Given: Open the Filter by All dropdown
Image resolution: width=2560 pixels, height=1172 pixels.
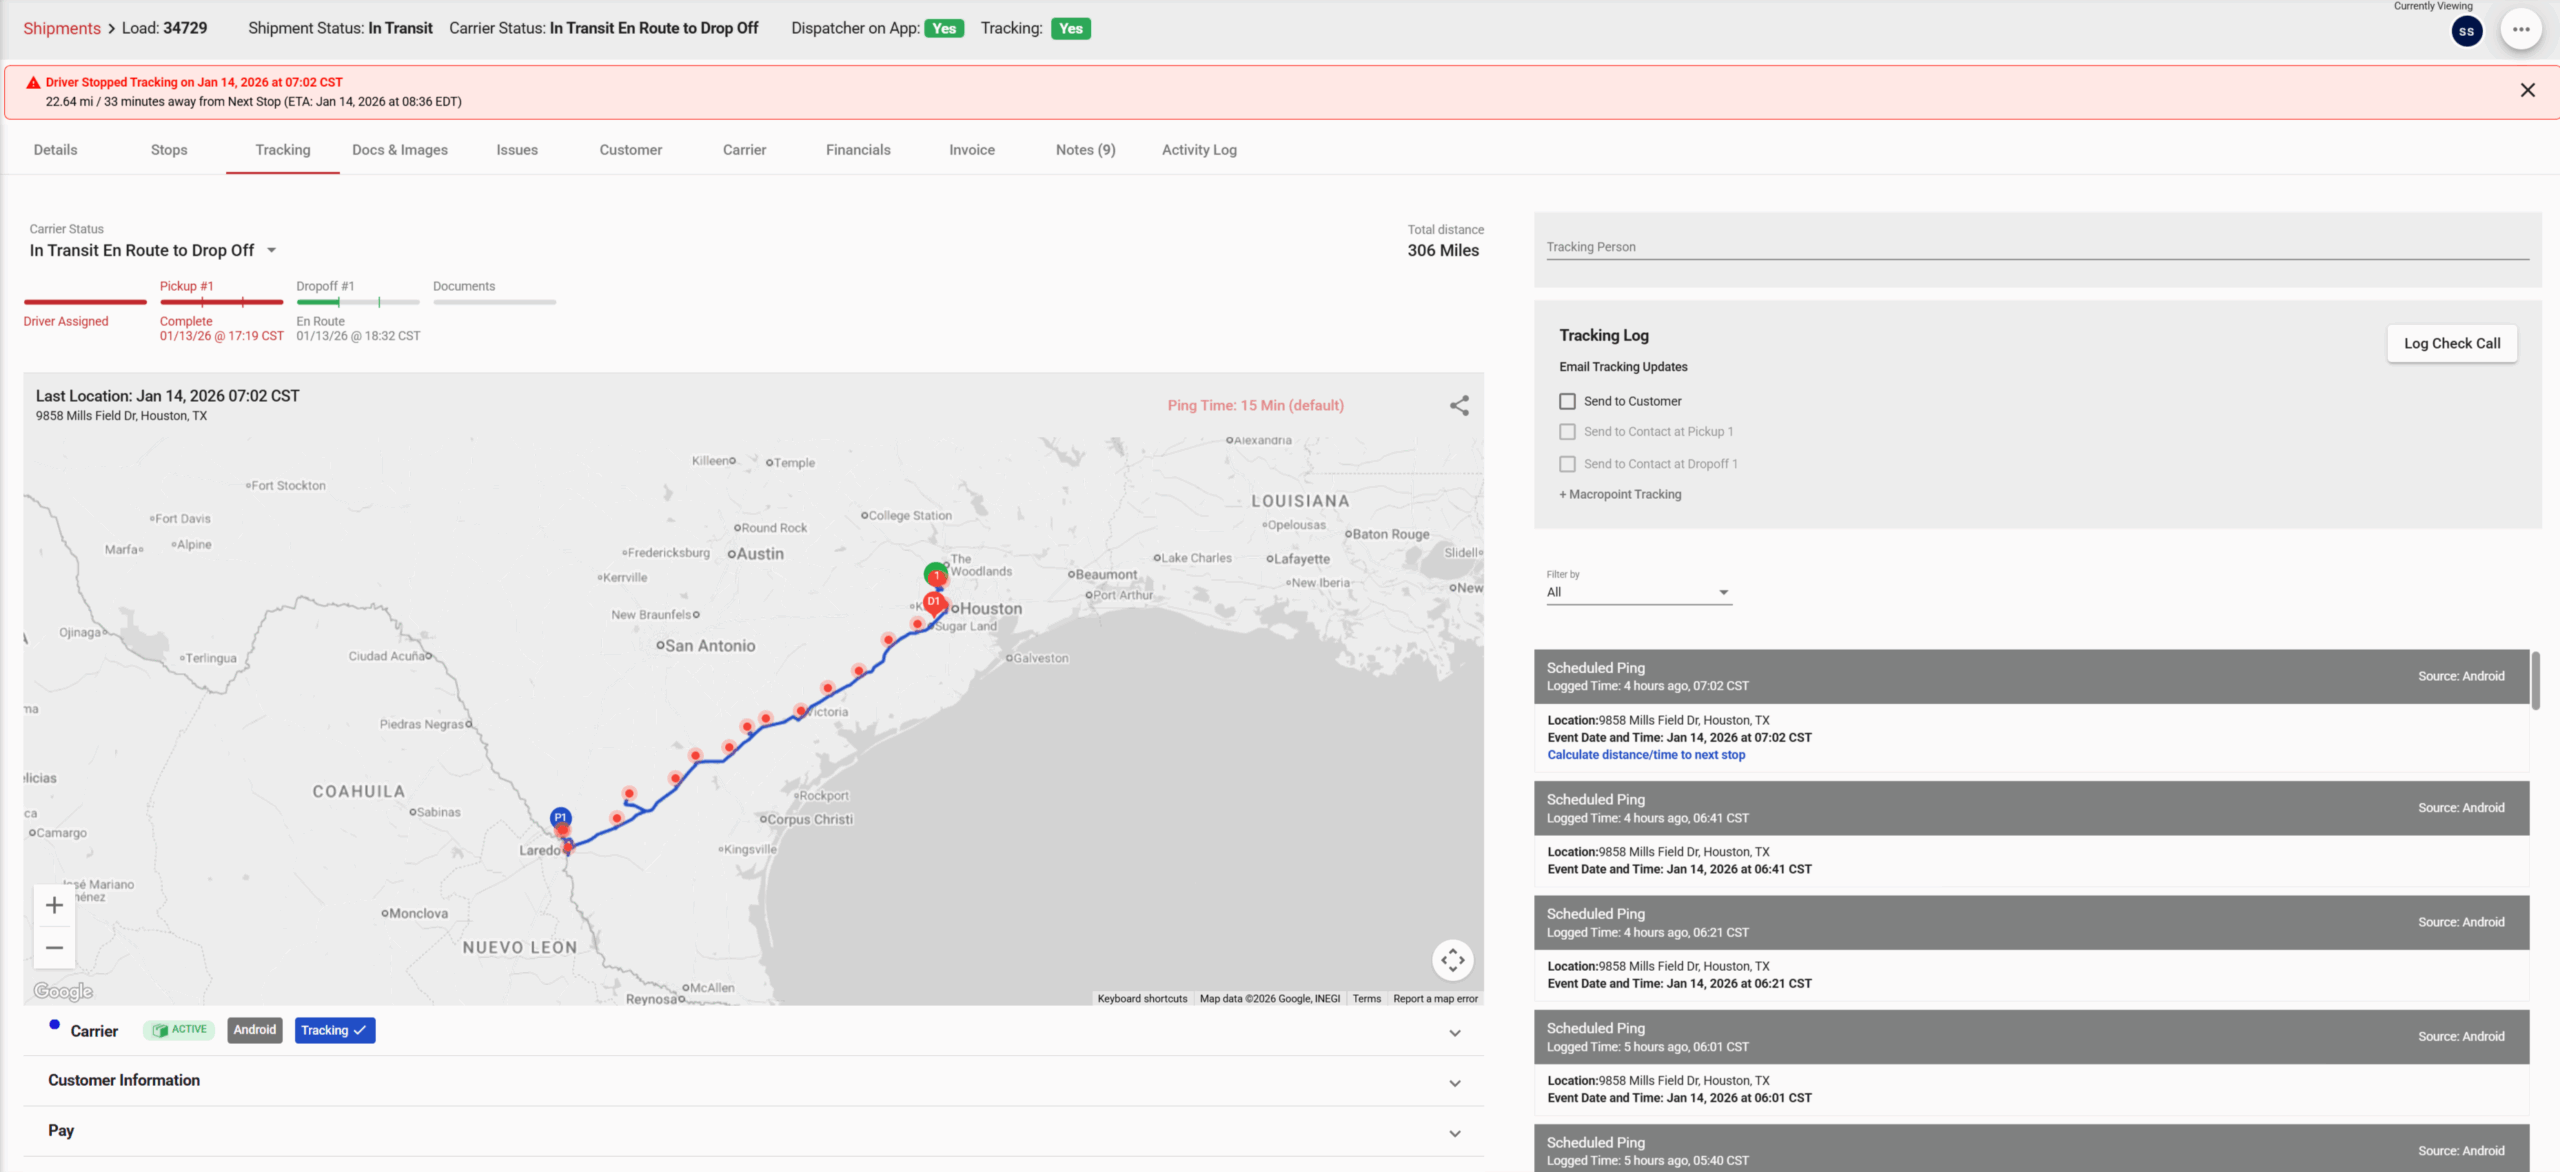Looking at the screenshot, I should tap(1637, 592).
